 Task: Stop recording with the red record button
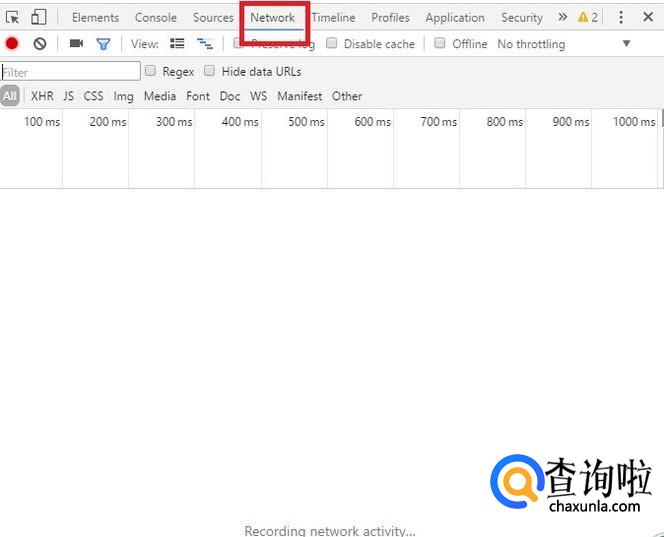point(12,43)
